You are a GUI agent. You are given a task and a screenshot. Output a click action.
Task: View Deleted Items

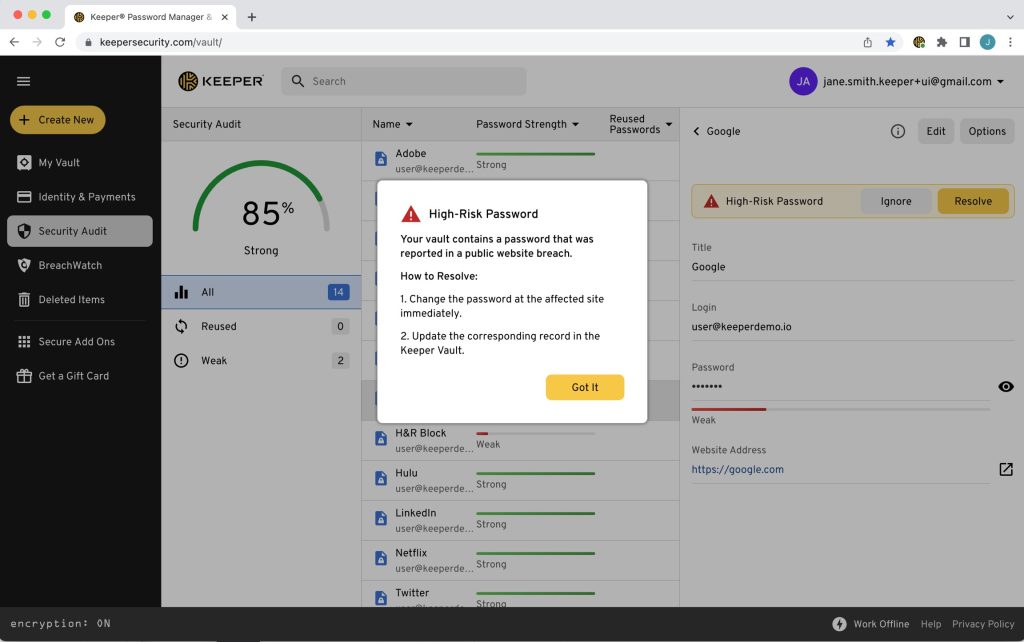80,300
